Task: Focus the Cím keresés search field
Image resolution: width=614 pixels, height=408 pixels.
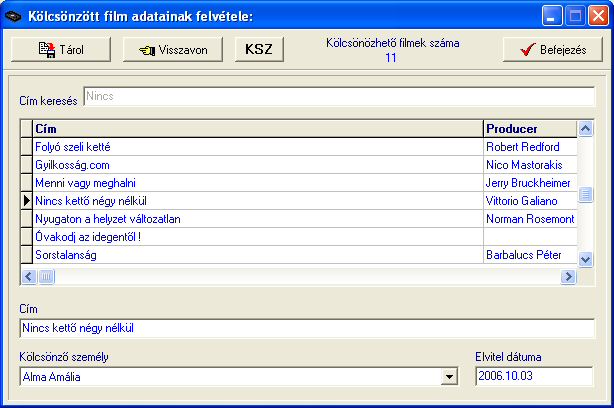Action: (x=339, y=97)
